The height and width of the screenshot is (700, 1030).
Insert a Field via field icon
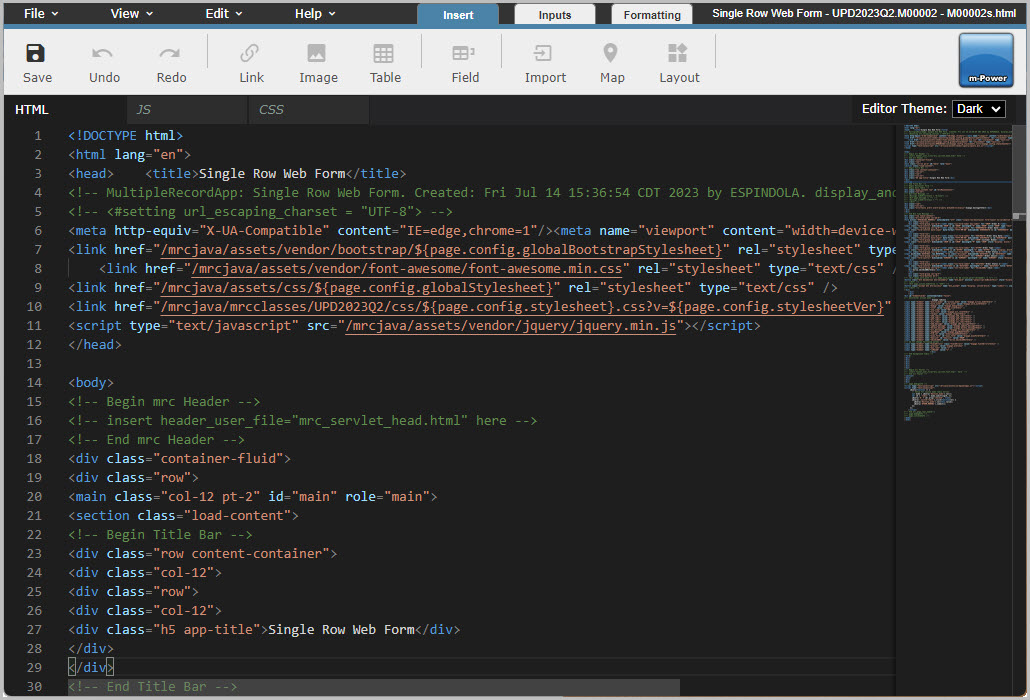[464, 53]
